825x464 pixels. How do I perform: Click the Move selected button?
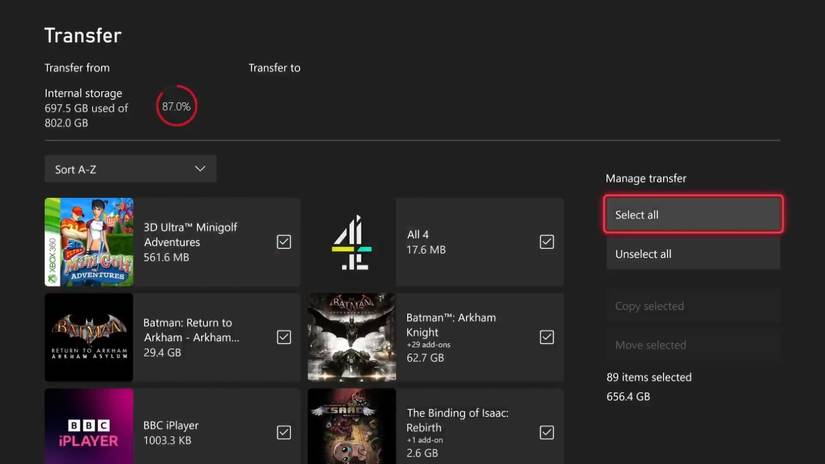[x=693, y=345]
